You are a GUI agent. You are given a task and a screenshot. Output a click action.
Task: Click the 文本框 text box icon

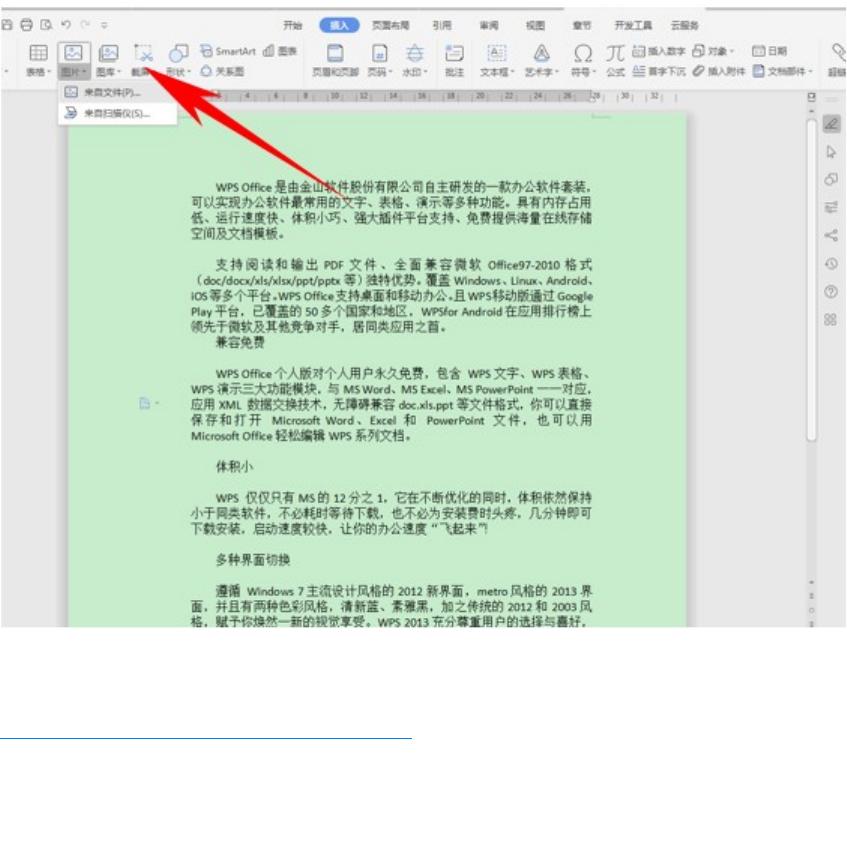pos(496,53)
